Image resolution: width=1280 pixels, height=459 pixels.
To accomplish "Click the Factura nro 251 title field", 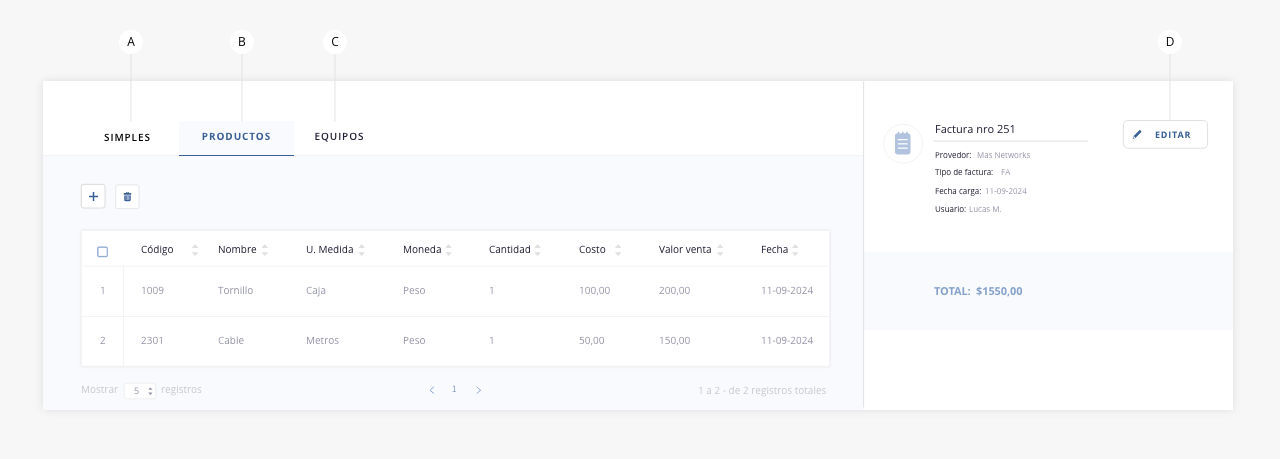I will tap(1011, 129).
